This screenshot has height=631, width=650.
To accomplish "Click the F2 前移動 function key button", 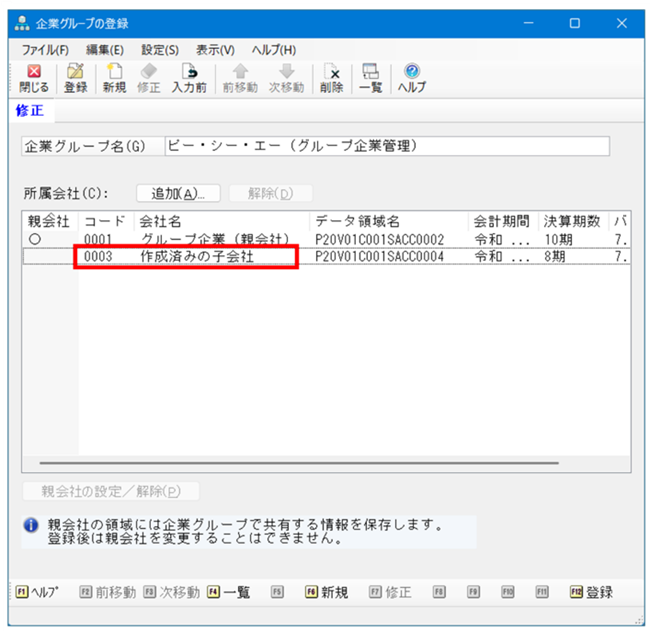I will tap(108, 592).
